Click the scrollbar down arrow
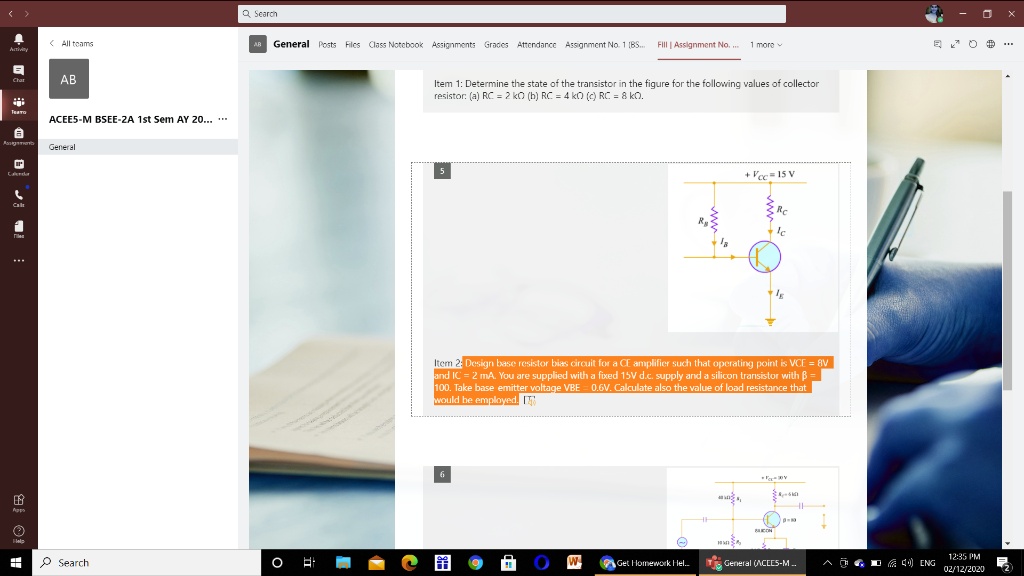1024x576 pixels. point(1007,543)
